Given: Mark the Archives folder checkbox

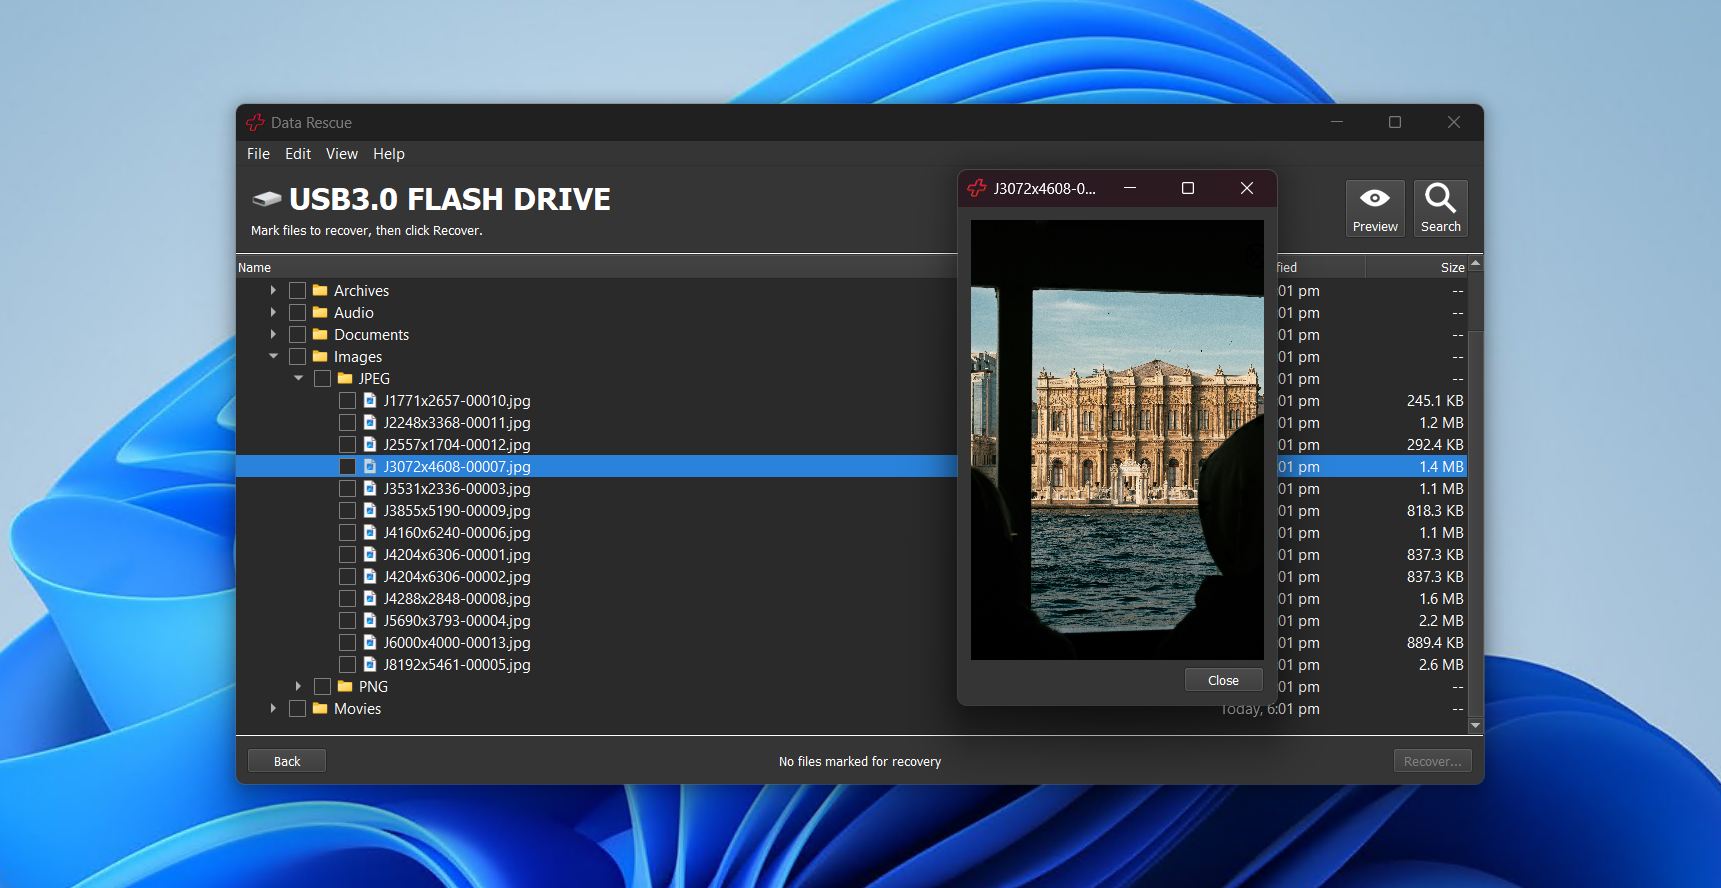Looking at the screenshot, I should click(297, 290).
